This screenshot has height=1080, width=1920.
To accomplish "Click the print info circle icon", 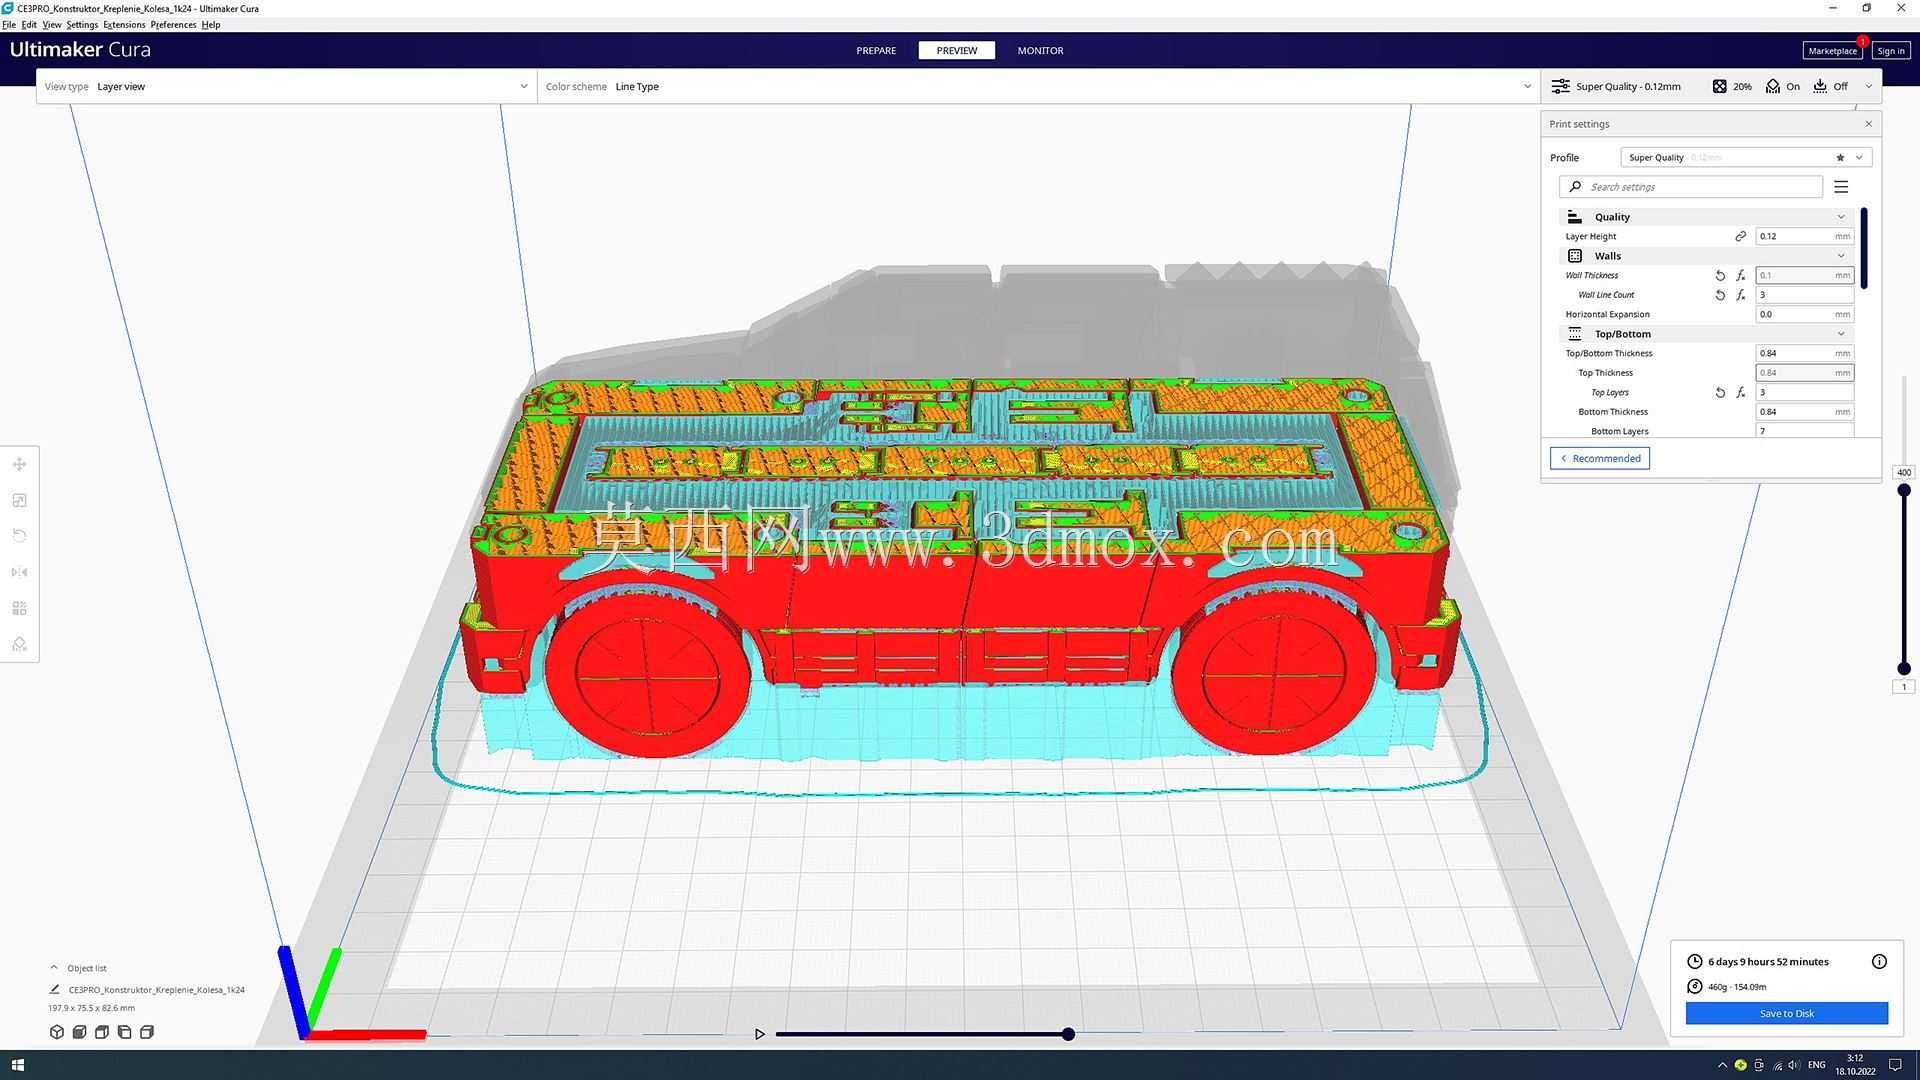I will pos(1879,961).
